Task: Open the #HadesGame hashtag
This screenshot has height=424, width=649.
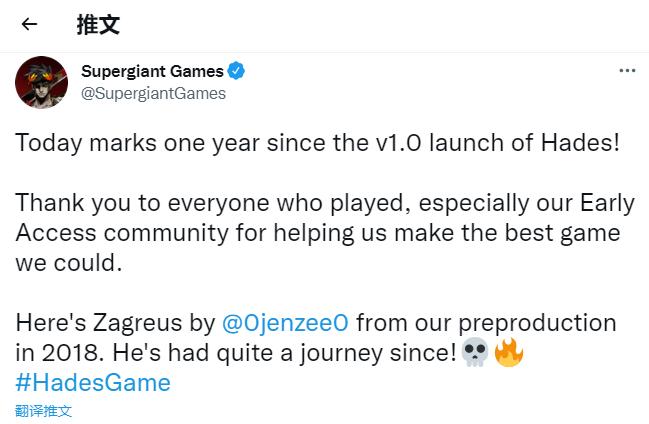Action: point(93,382)
